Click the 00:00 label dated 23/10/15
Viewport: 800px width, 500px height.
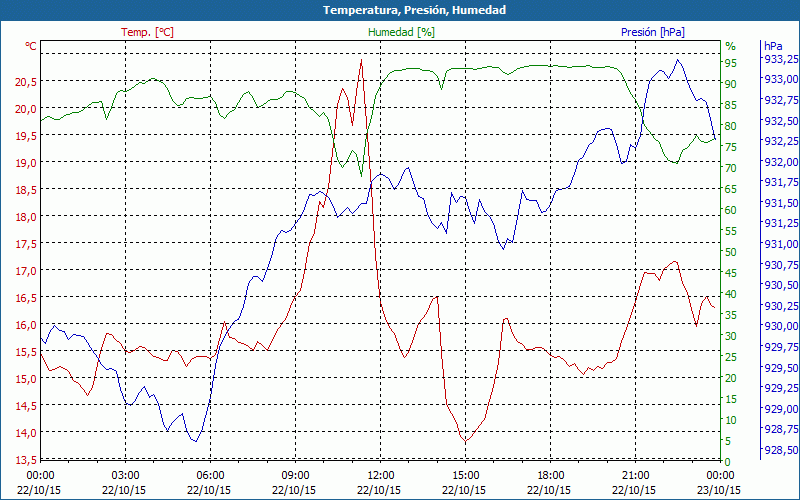720,476
